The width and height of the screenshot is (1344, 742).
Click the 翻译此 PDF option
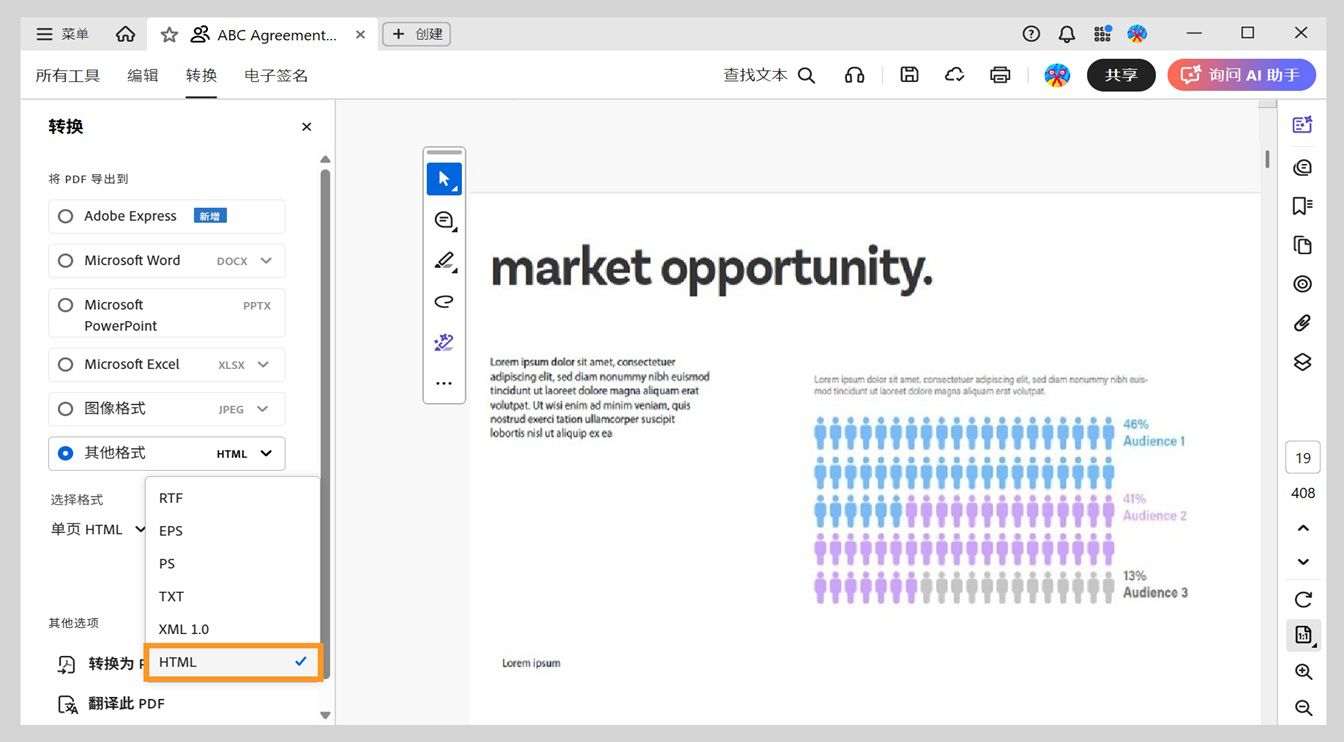click(111, 703)
